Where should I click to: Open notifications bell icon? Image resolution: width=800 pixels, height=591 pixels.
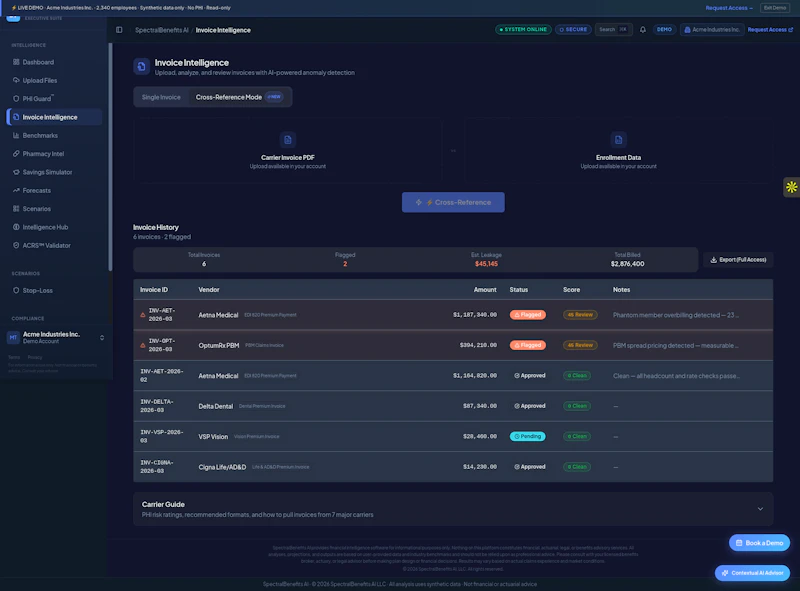click(x=643, y=30)
